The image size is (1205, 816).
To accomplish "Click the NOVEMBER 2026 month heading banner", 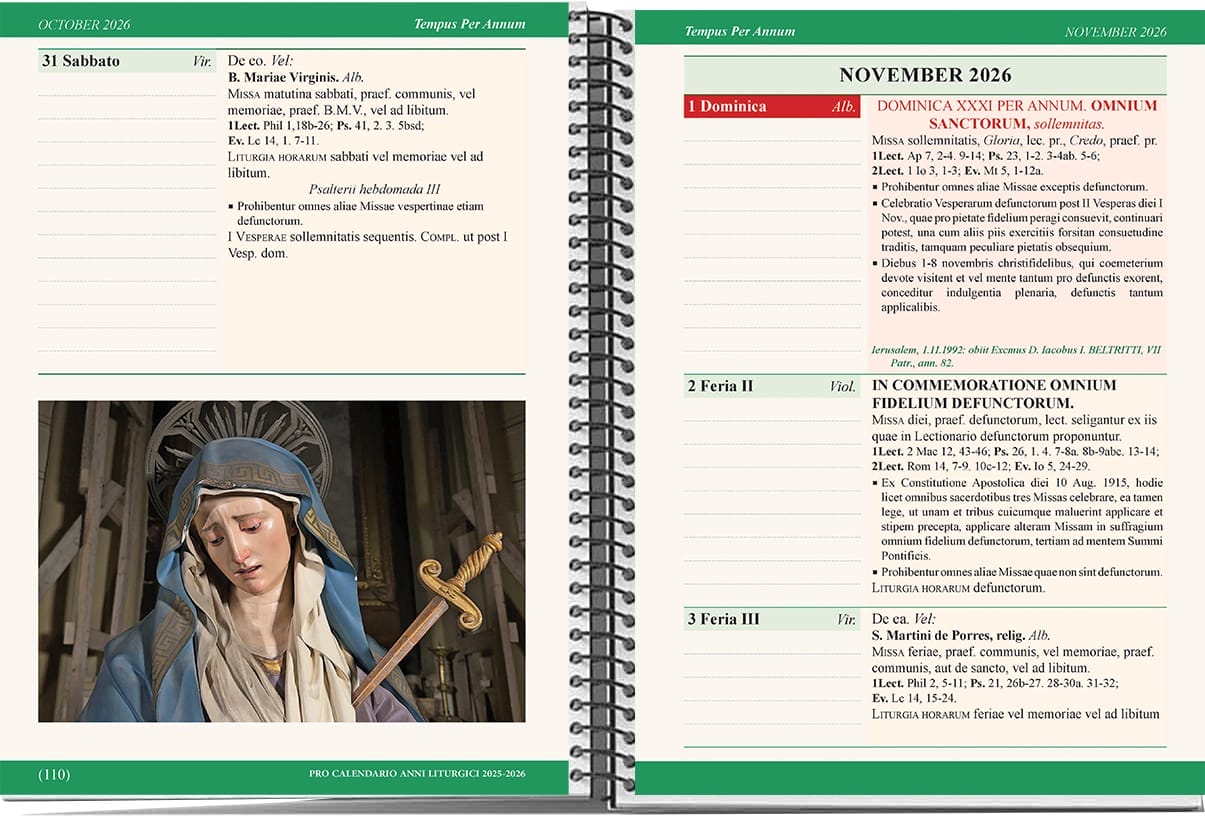I will [924, 75].
